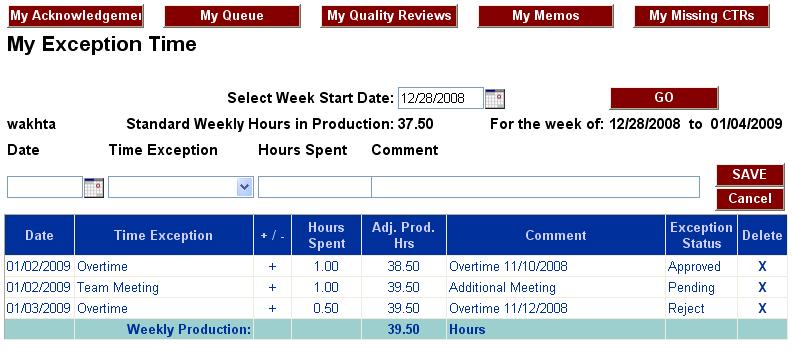Image resolution: width=792 pixels, height=362 pixels.
Task: View My Missing CTRs
Action: 702,16
